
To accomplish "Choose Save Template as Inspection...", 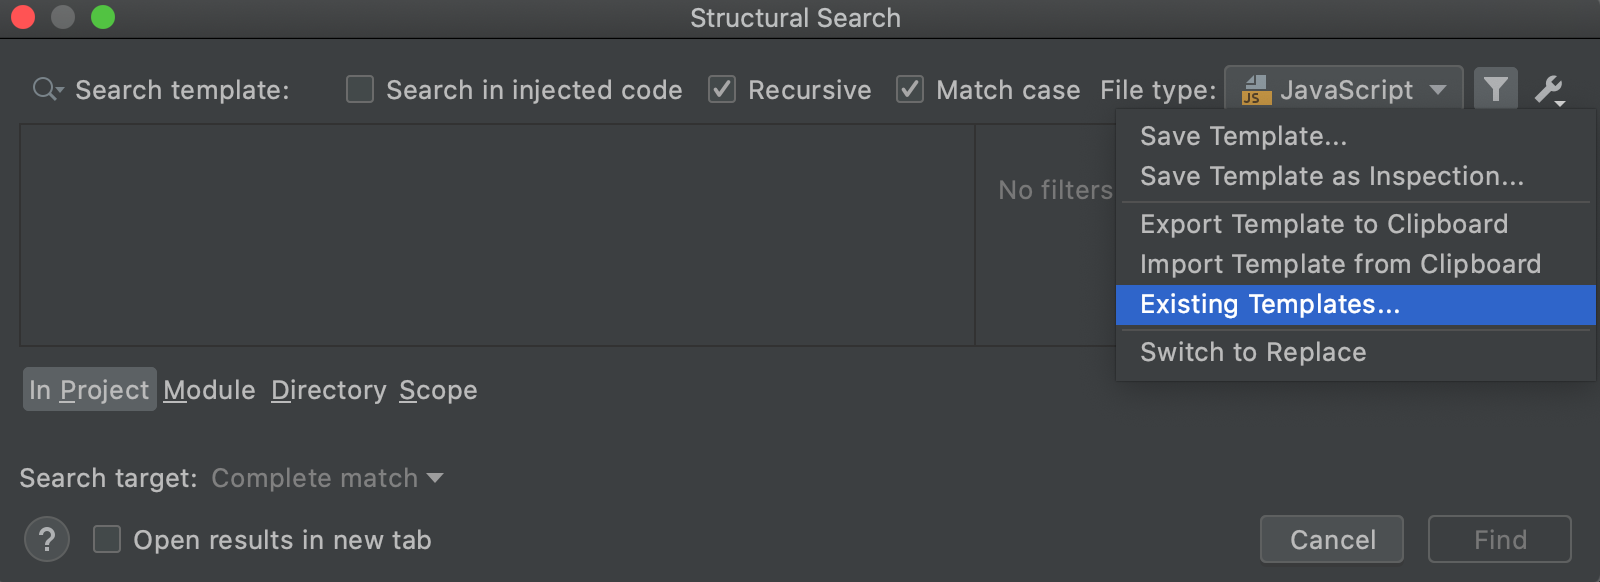I will tap(1331, 176).
